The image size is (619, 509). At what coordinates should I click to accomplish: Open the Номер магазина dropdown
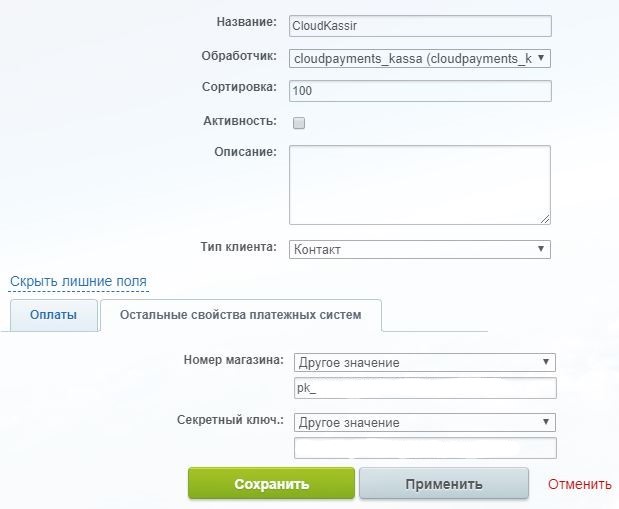coord(424,362)
